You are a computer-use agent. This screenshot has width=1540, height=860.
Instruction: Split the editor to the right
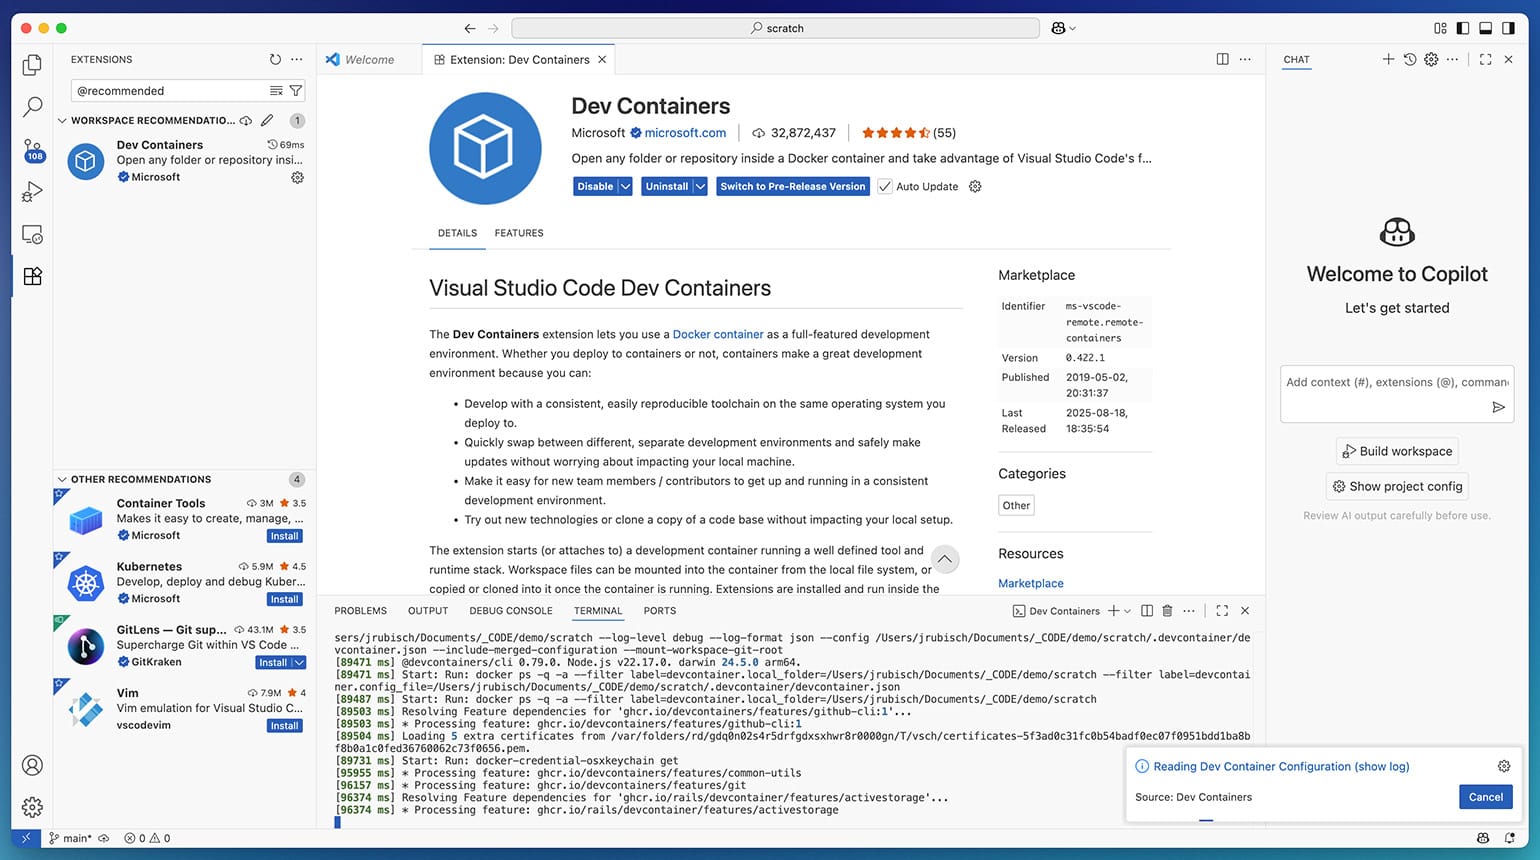[x=1222, y=60]
